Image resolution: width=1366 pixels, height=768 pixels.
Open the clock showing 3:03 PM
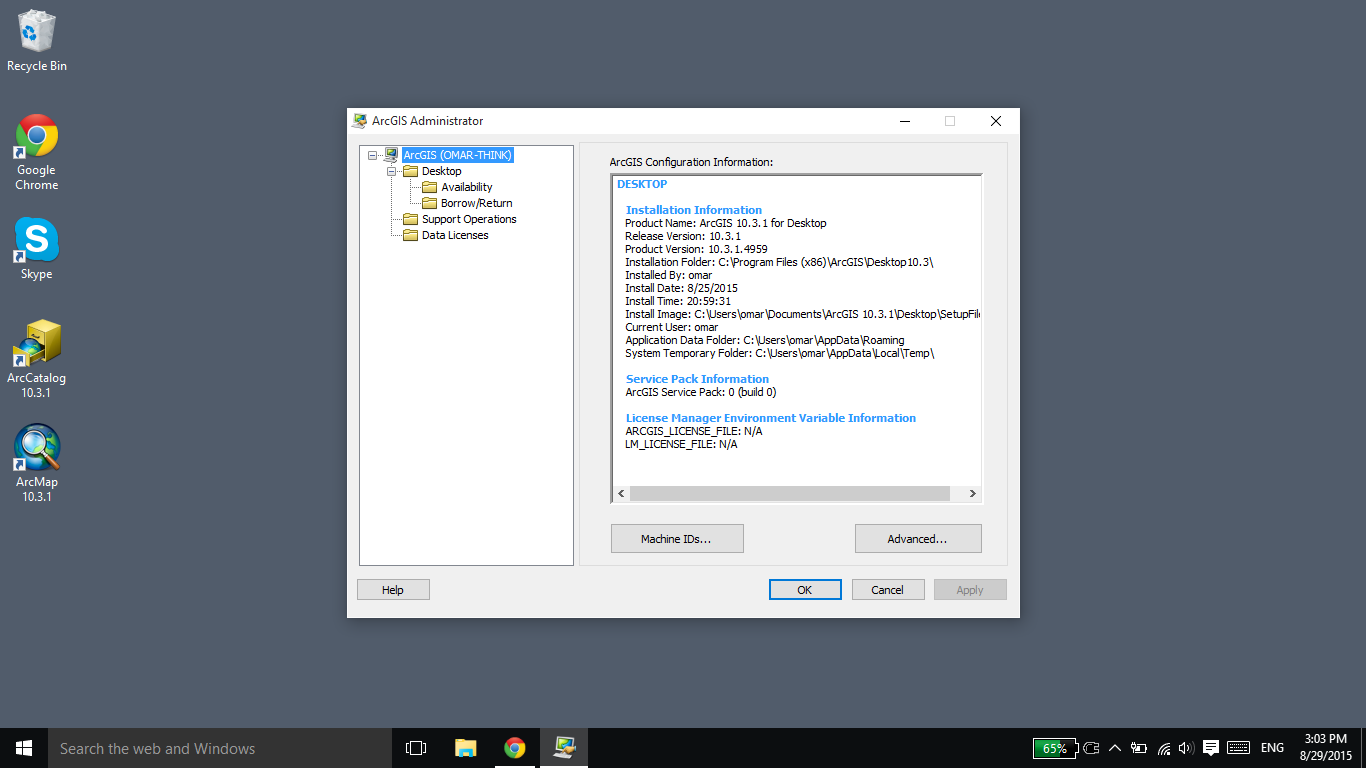(x=1326, y=748)
